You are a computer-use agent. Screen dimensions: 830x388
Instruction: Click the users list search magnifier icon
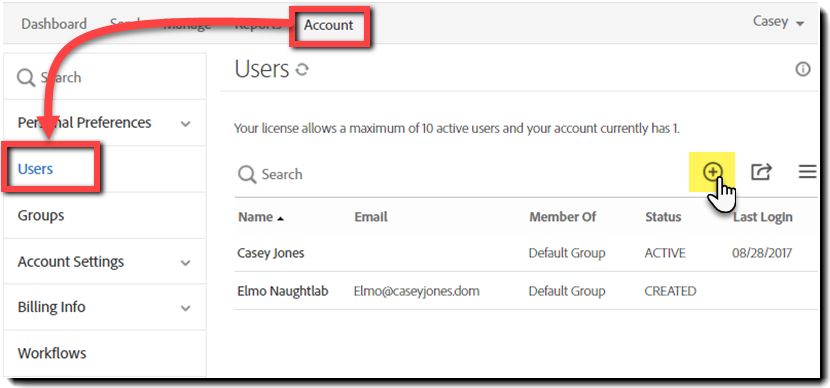247,174
